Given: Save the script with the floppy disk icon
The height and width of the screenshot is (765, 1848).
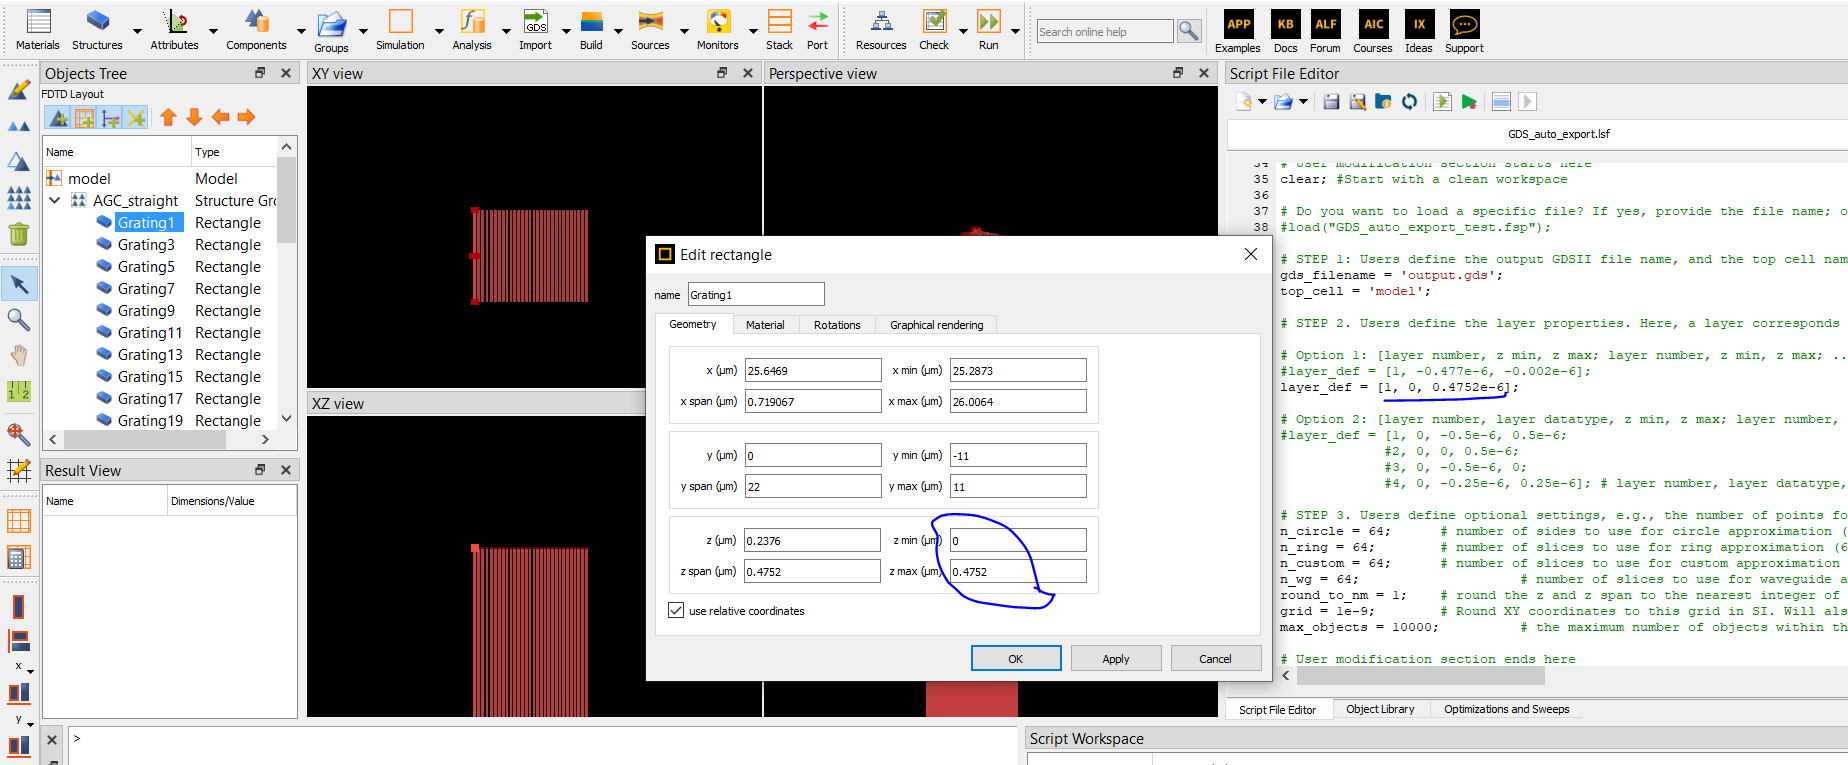Looking at the screenshot, I should click(x=1331, y=101).
